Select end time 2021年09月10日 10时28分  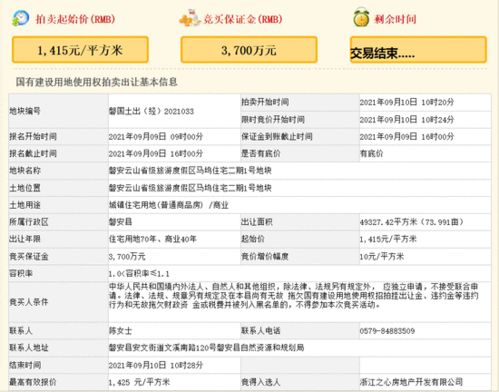(156, 365)
